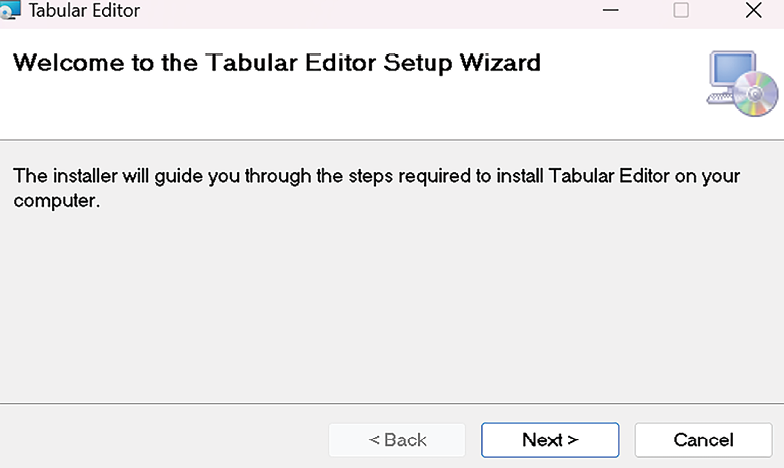Viewport: 784px width, 468px height.
Task: Click the setup wizard computer-and-disc icon
Action: pos(742,83)
